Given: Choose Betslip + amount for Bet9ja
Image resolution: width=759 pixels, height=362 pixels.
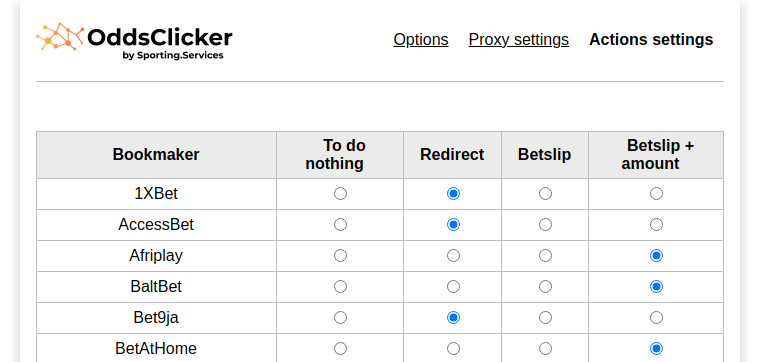Looking at the screenshot, I should point(656,317).
